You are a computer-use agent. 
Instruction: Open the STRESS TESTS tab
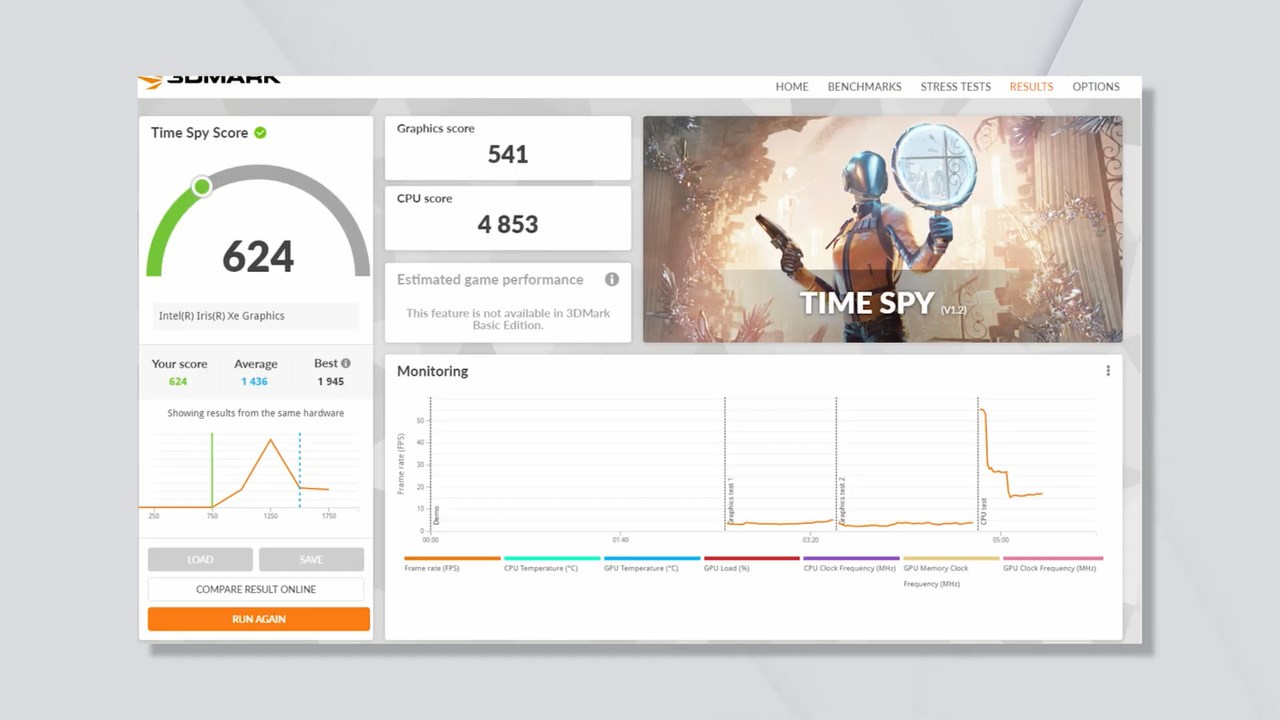coord(955,87)
